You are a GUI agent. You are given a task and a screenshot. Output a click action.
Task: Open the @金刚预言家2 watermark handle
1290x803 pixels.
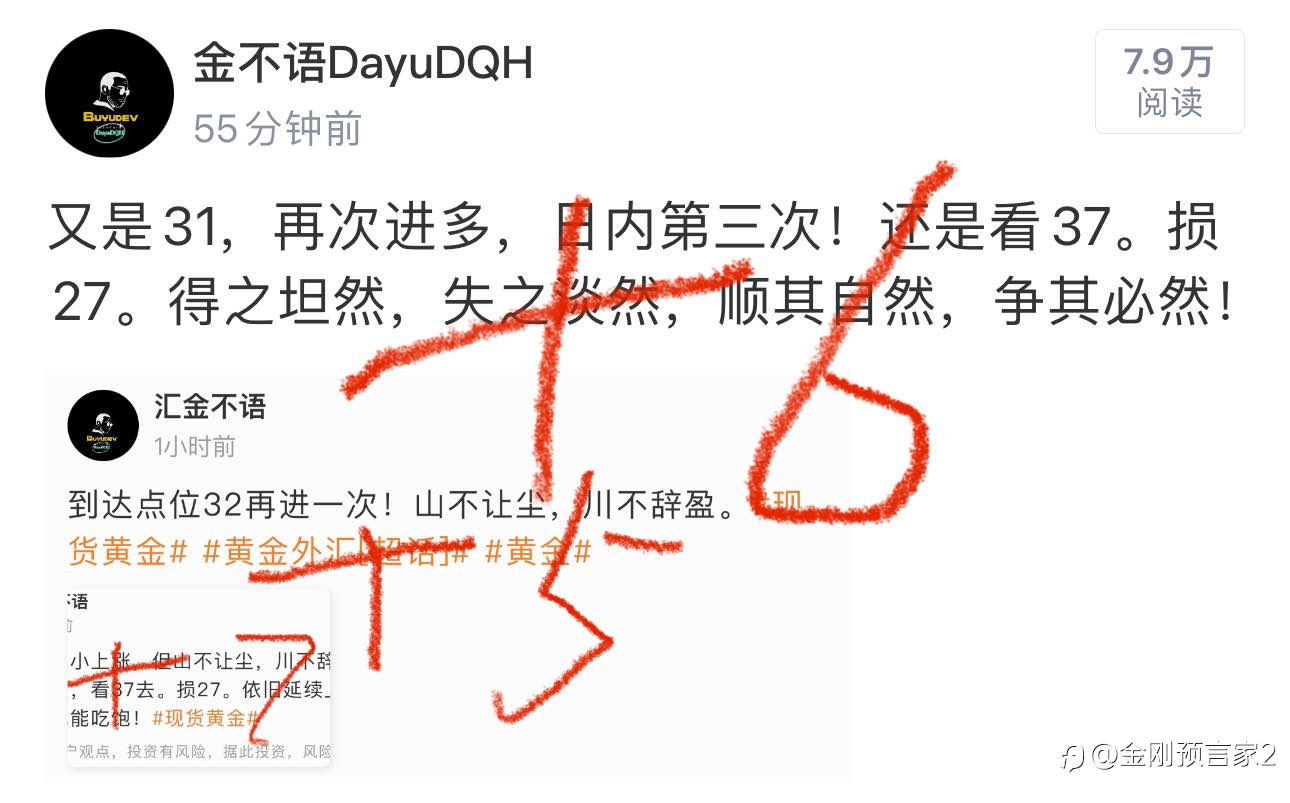[1184, 755]
